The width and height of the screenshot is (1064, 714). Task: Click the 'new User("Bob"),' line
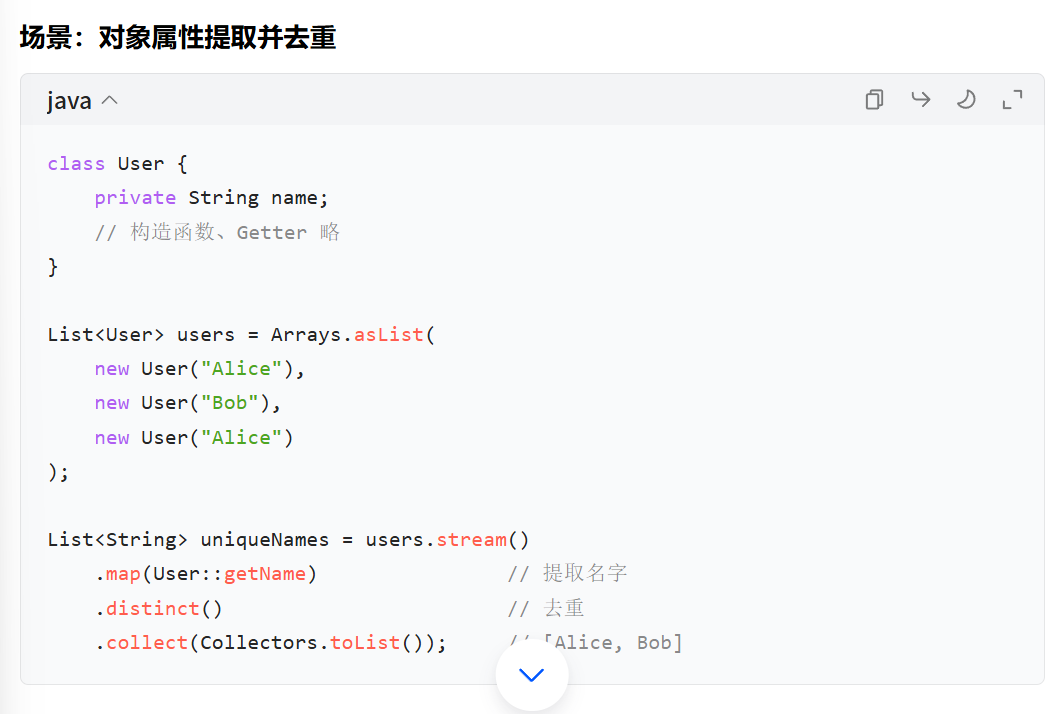click(x=187, y=403)
